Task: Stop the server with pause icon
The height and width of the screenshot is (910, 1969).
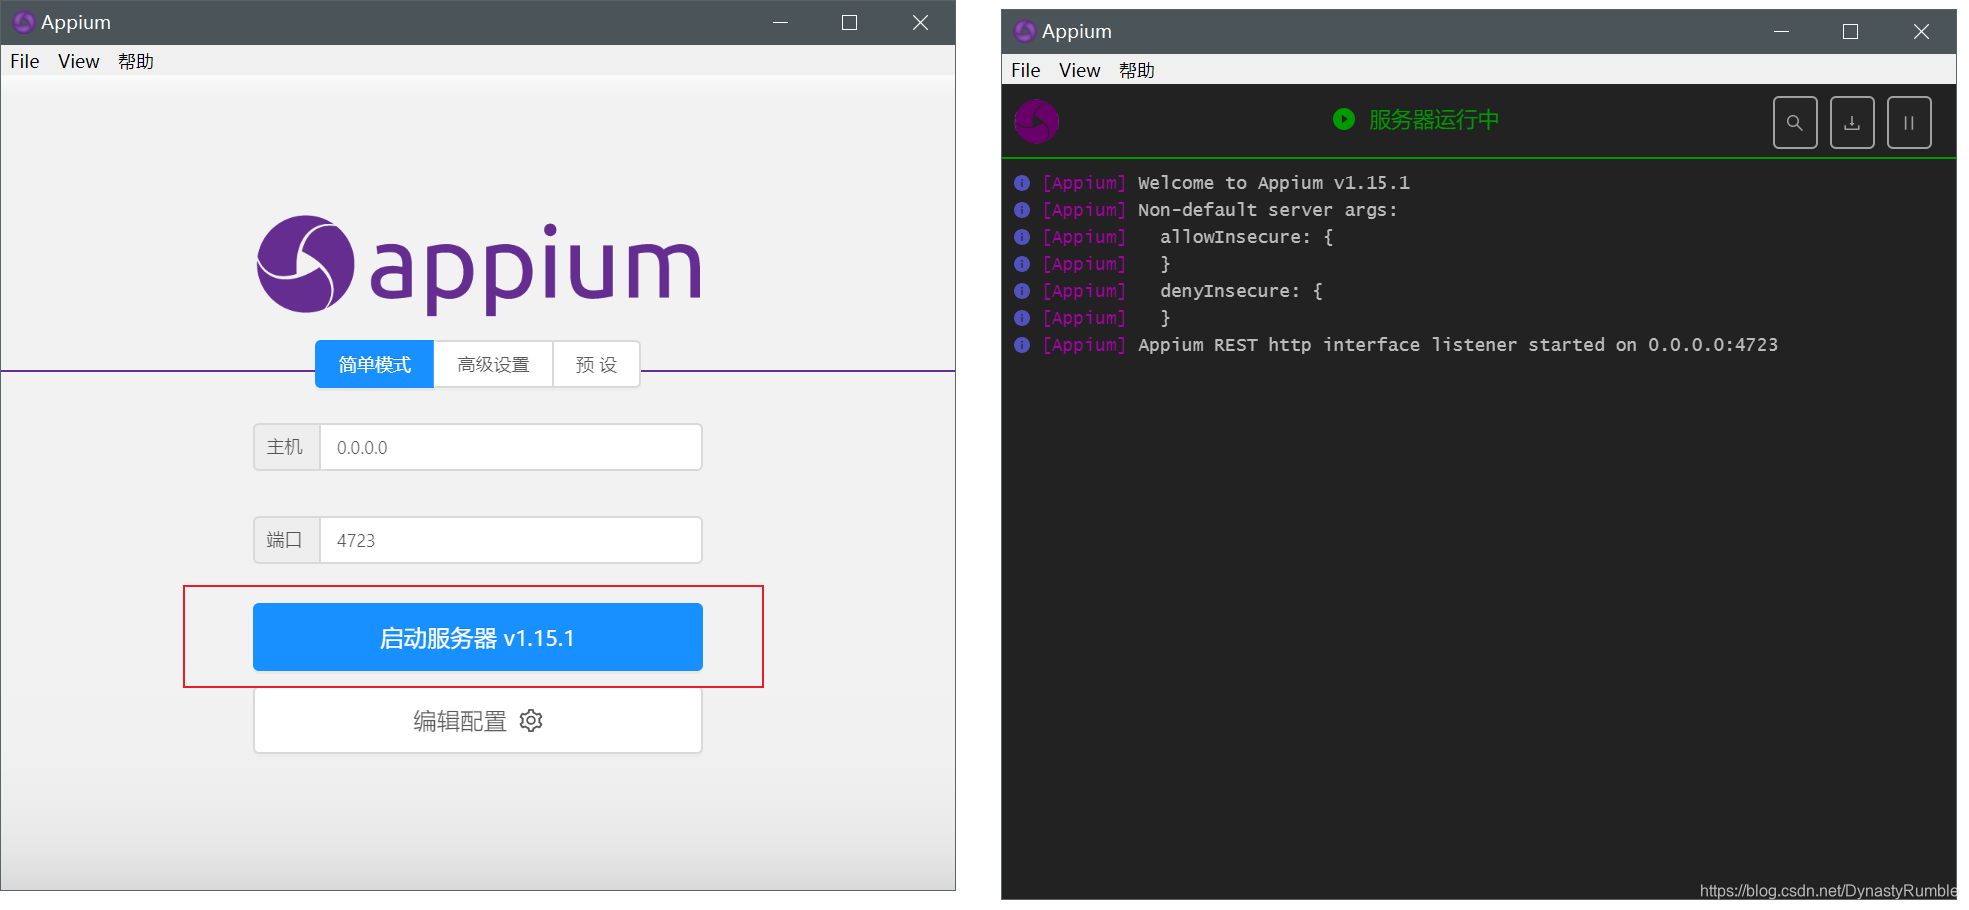Action: 1909,123
